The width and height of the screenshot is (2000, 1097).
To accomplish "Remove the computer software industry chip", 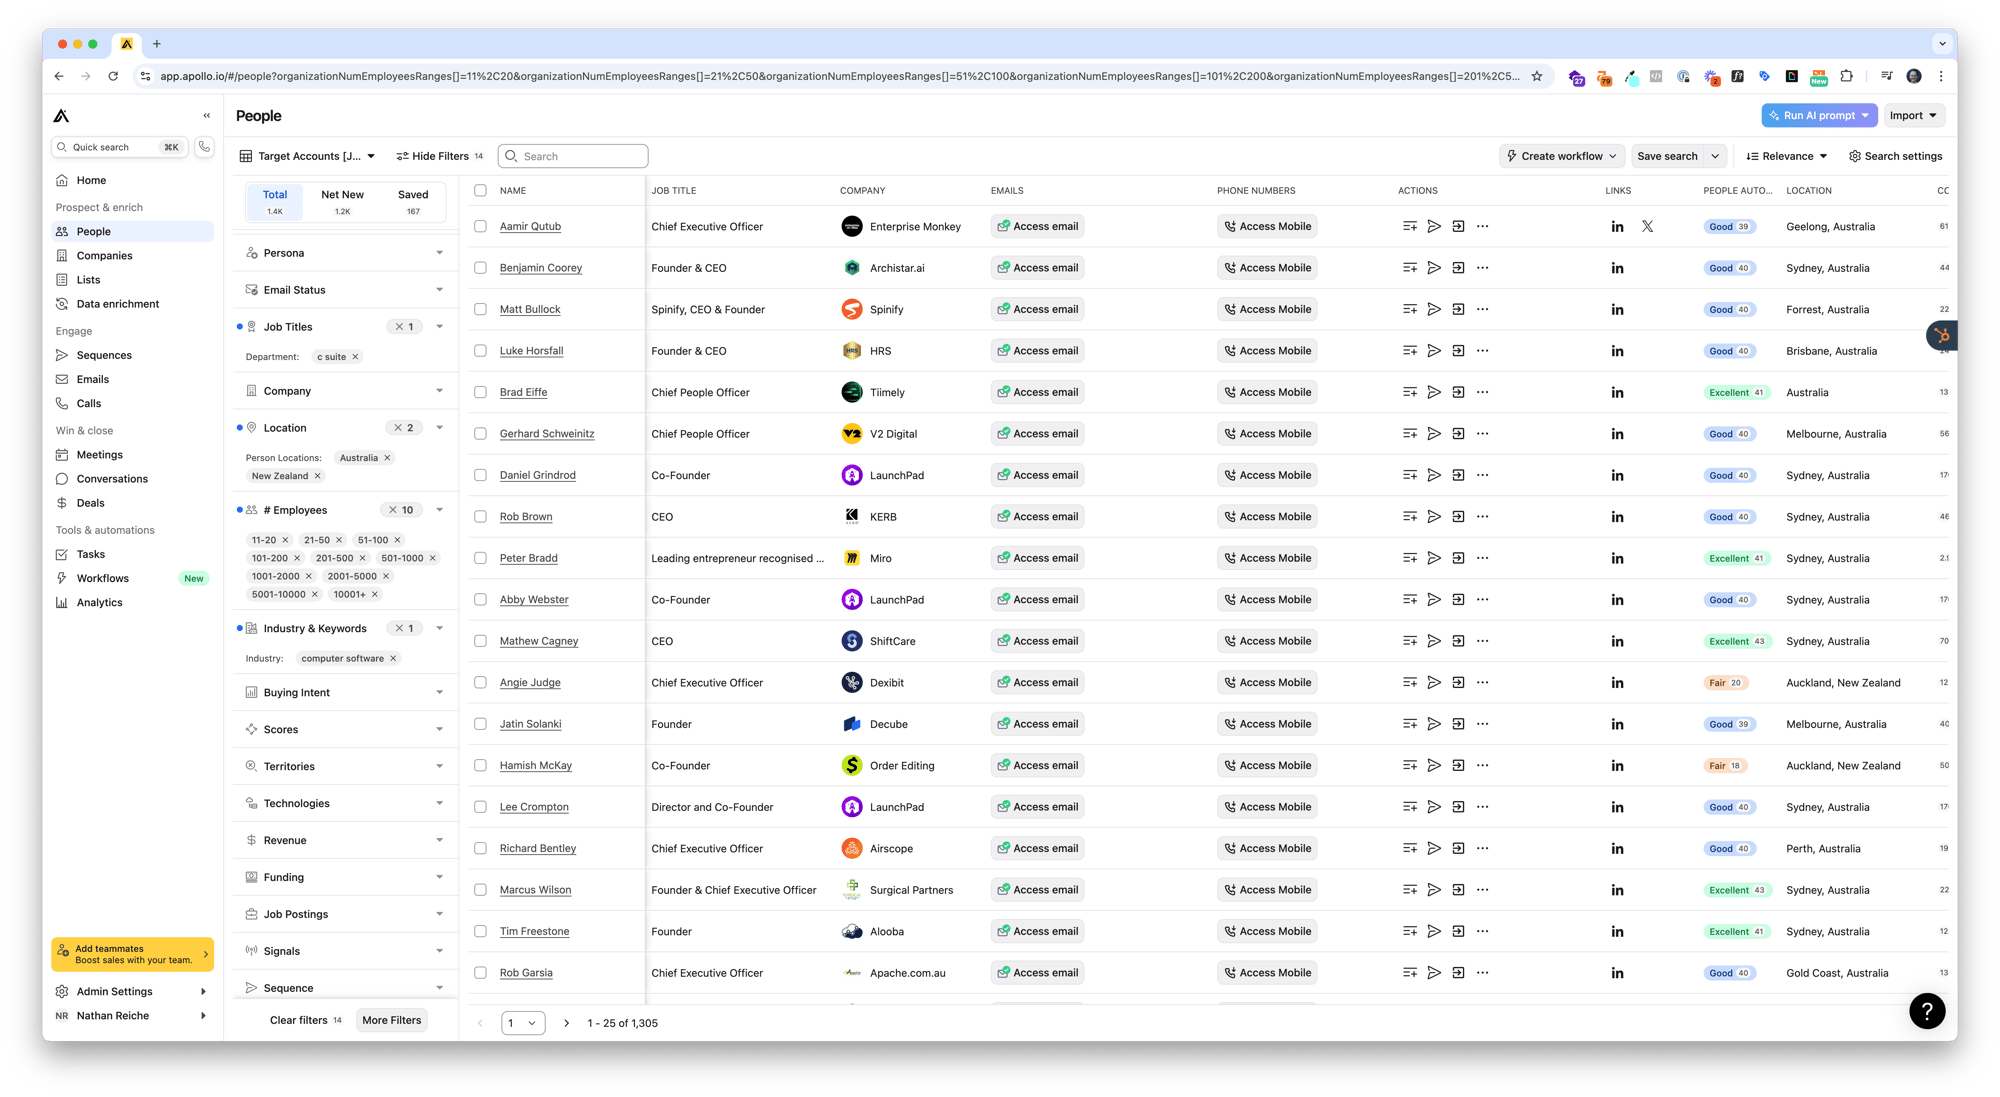I will 393,659.
